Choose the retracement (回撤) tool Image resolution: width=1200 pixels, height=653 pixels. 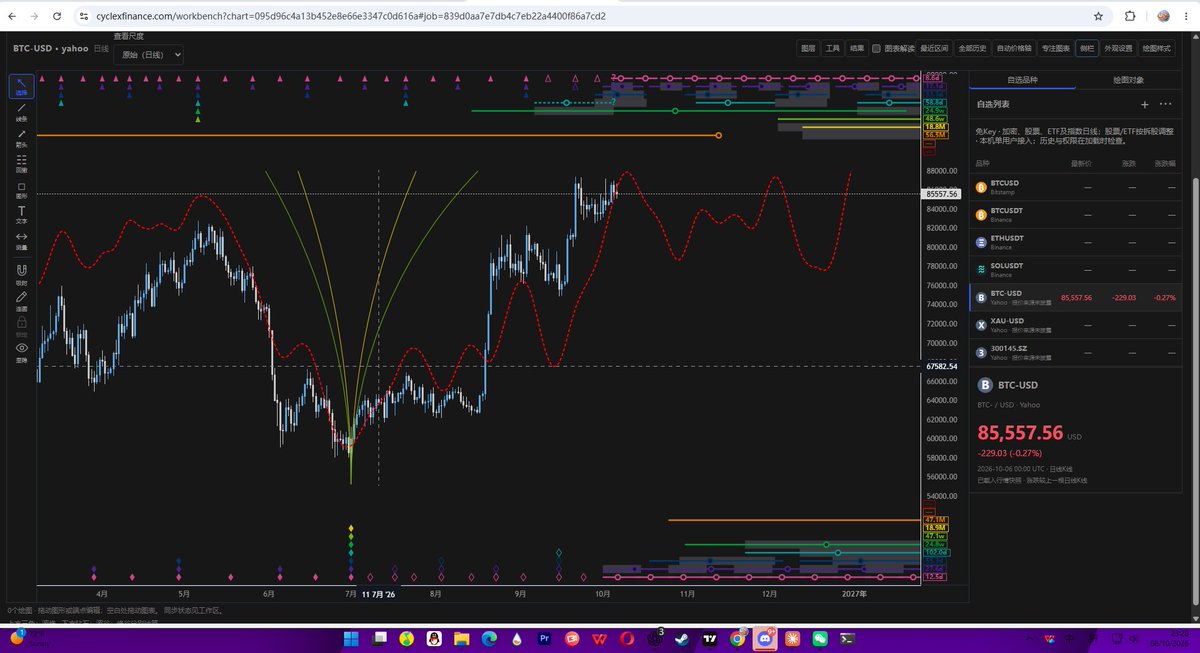coord(21,163)
